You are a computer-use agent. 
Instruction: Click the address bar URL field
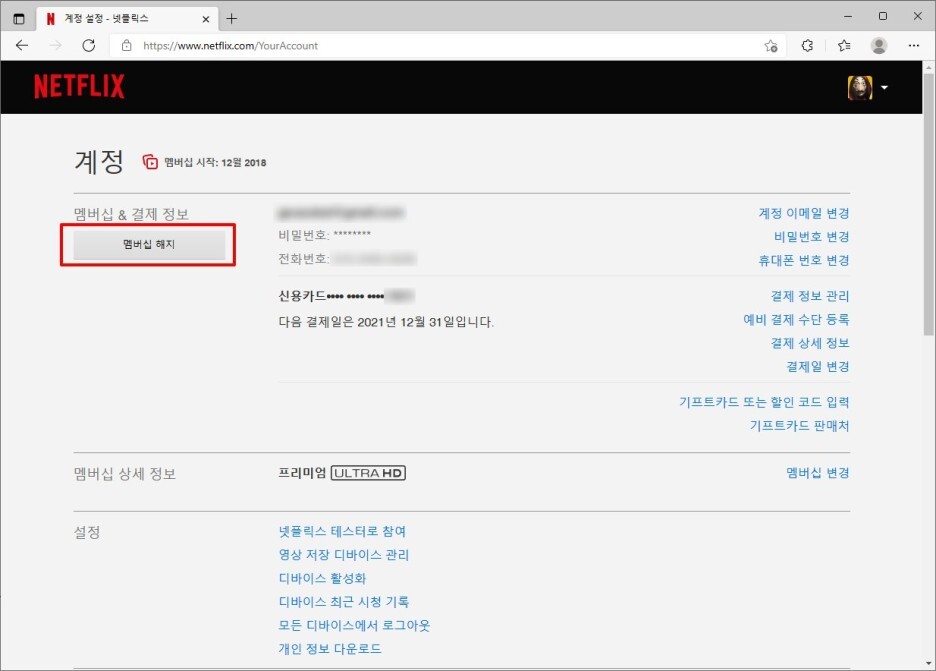(x=448, y=45)
